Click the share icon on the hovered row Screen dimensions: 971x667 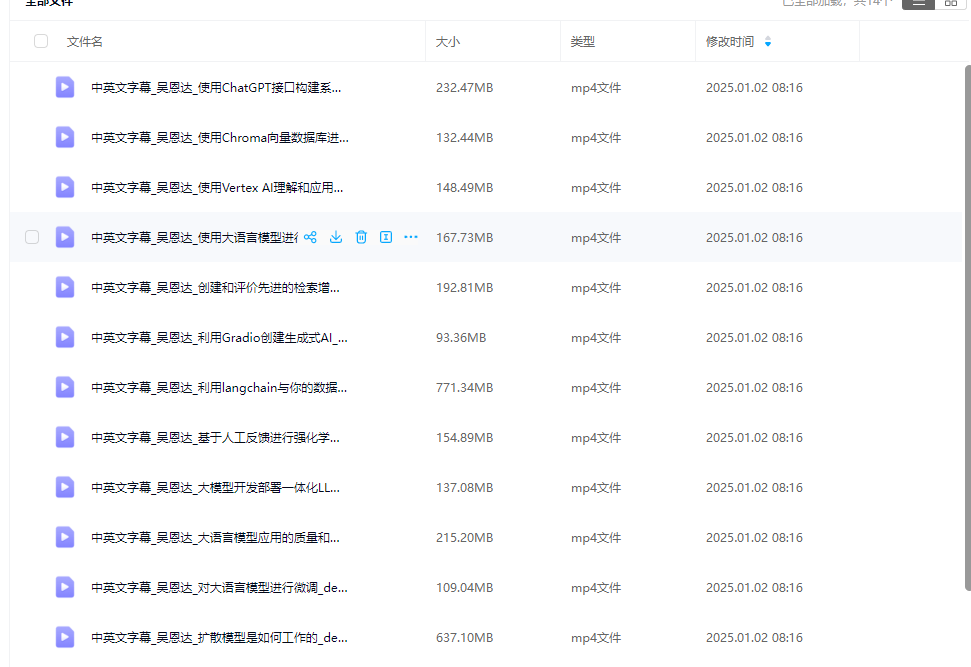tap(310, 237)
